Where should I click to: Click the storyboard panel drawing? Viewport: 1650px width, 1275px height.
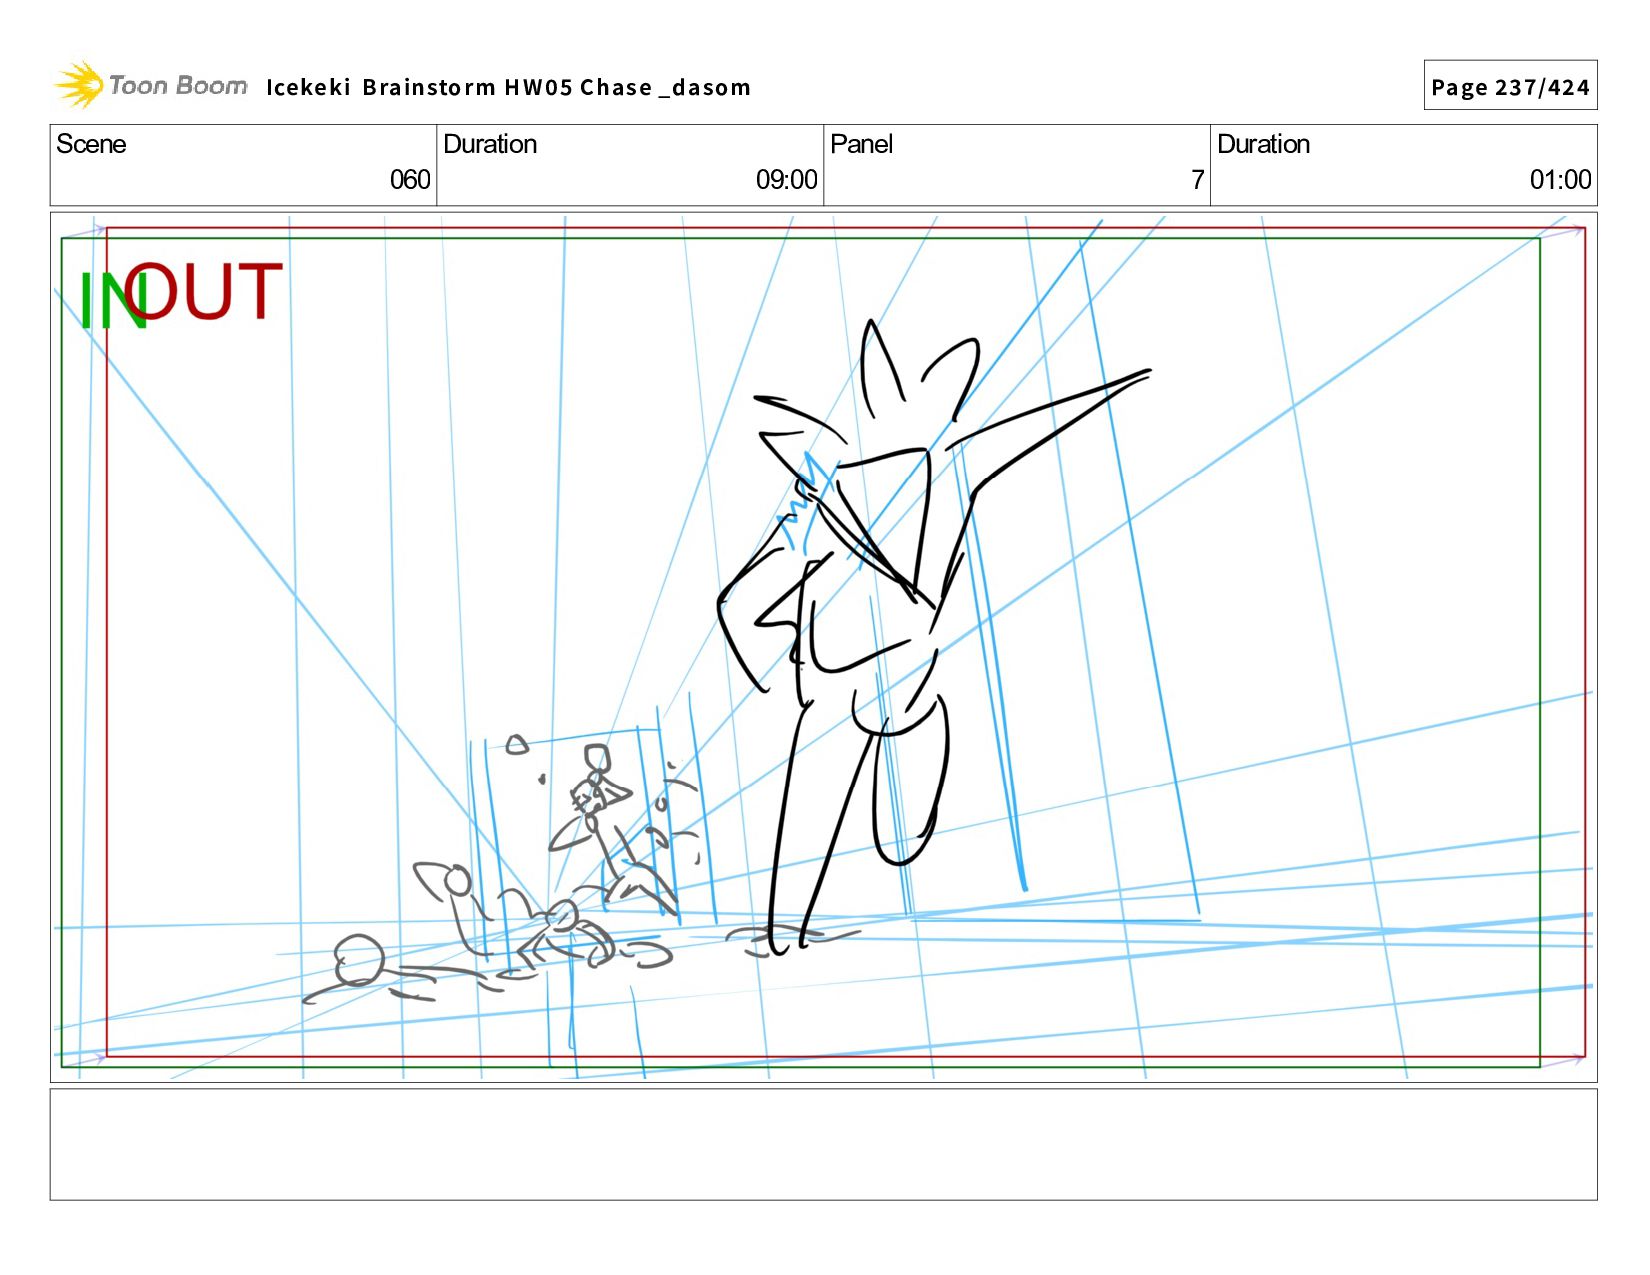coord(823,647)
